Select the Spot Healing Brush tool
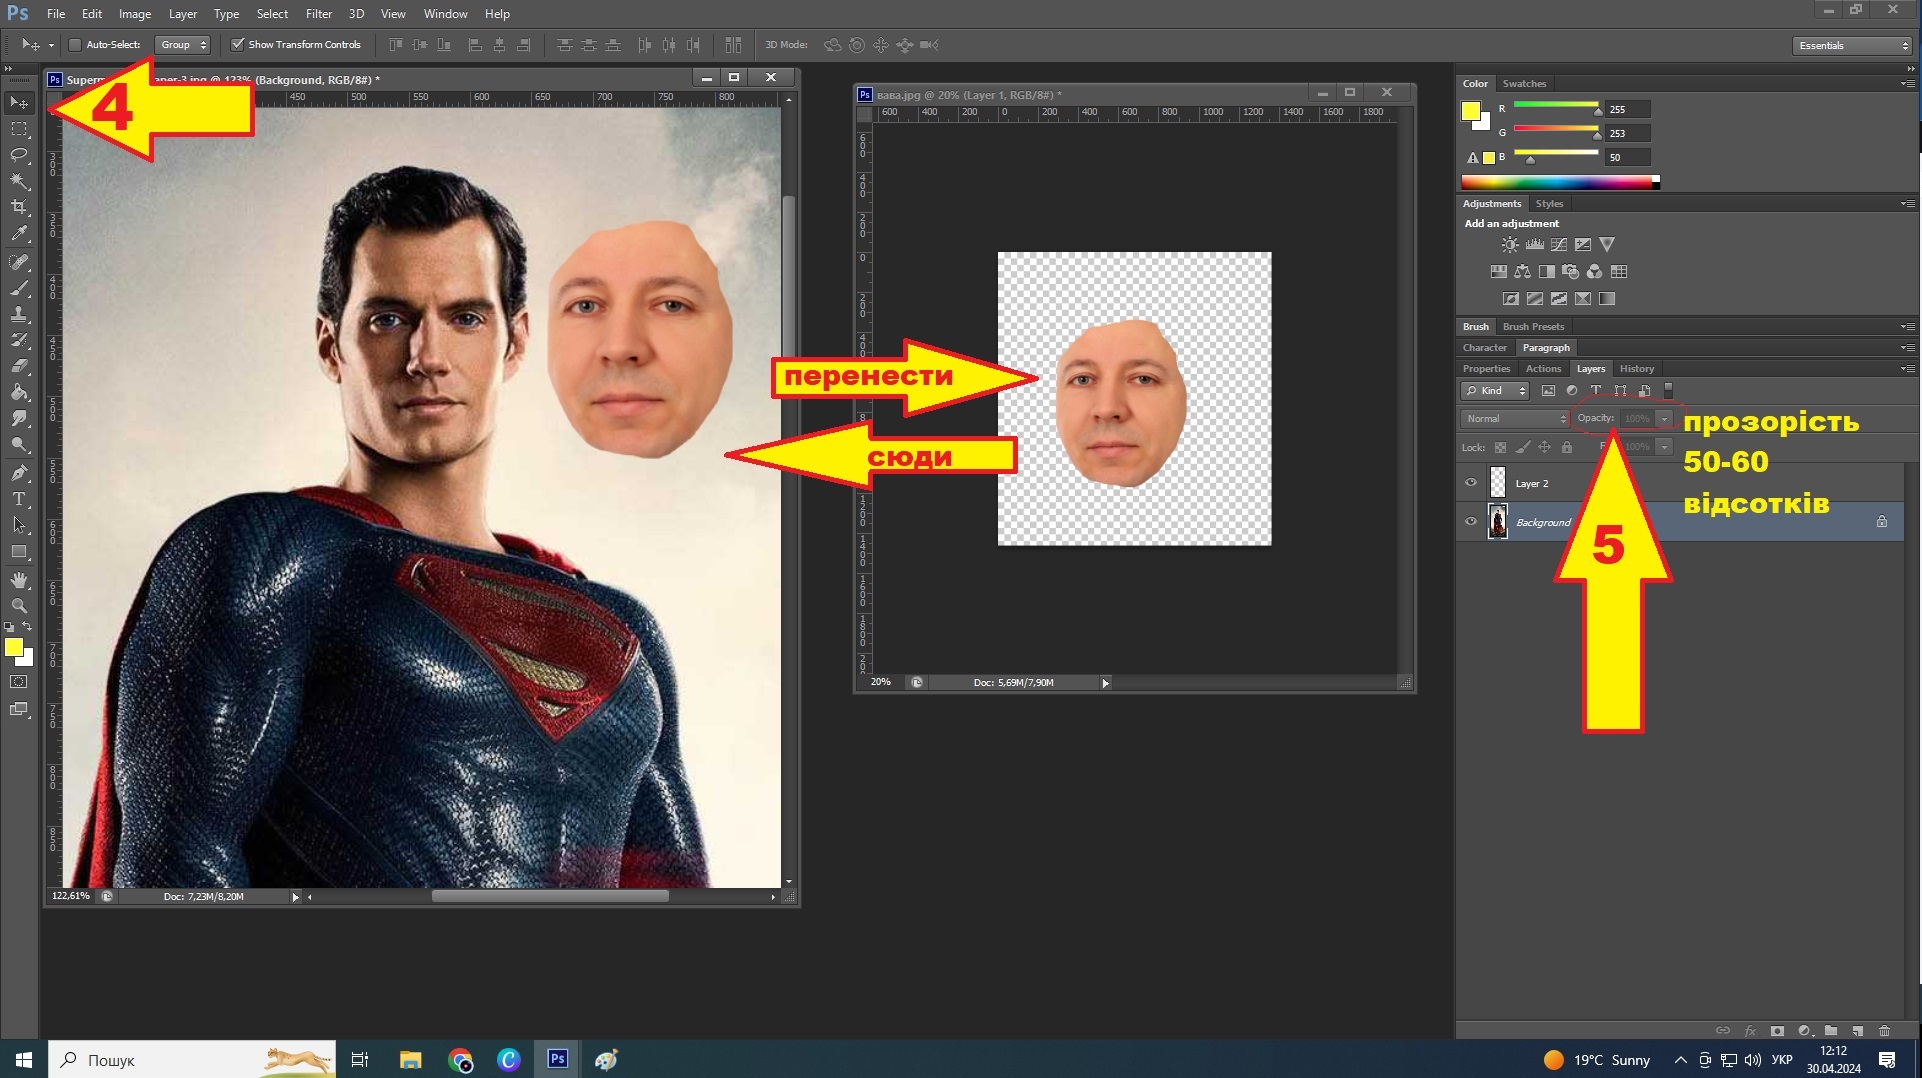The width and height of the screenshot is (1922, 1078). 19,262
